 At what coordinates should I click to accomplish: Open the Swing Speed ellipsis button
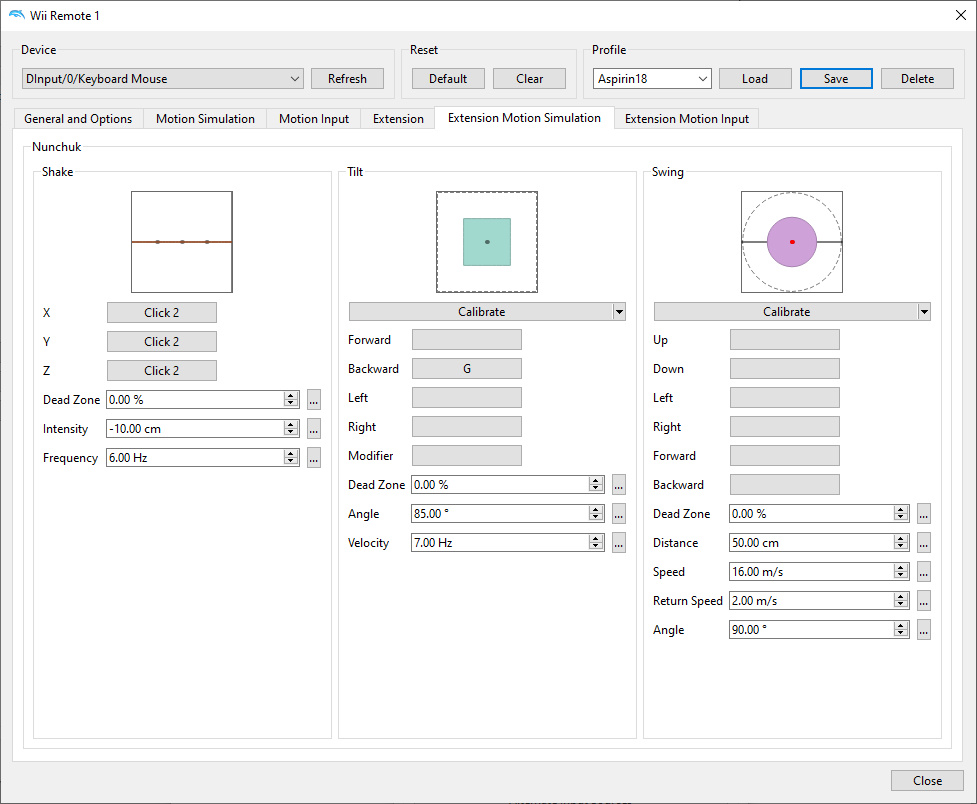pyautogui.click(x=923, y=572)
